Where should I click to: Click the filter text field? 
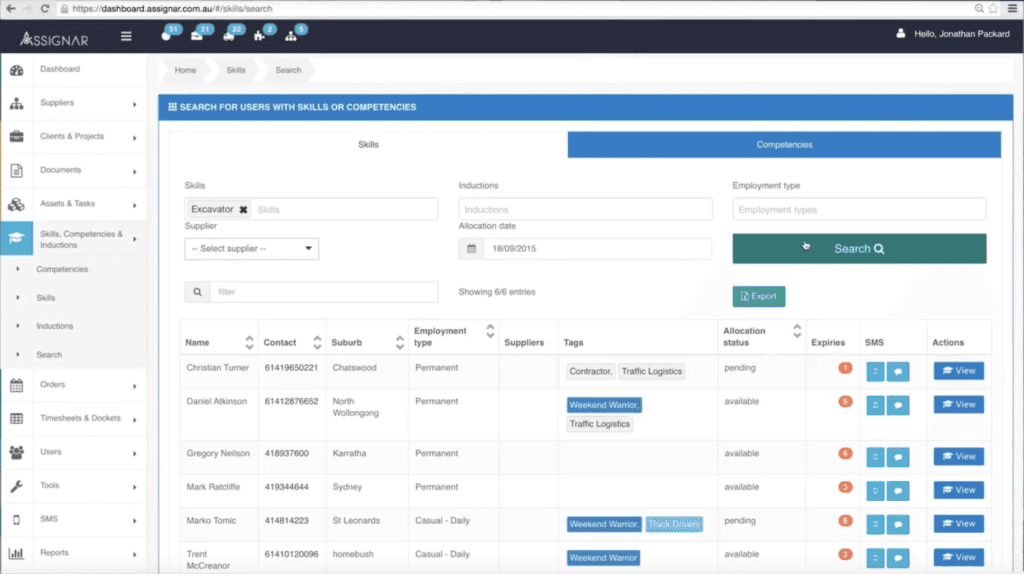click(324, 292)
